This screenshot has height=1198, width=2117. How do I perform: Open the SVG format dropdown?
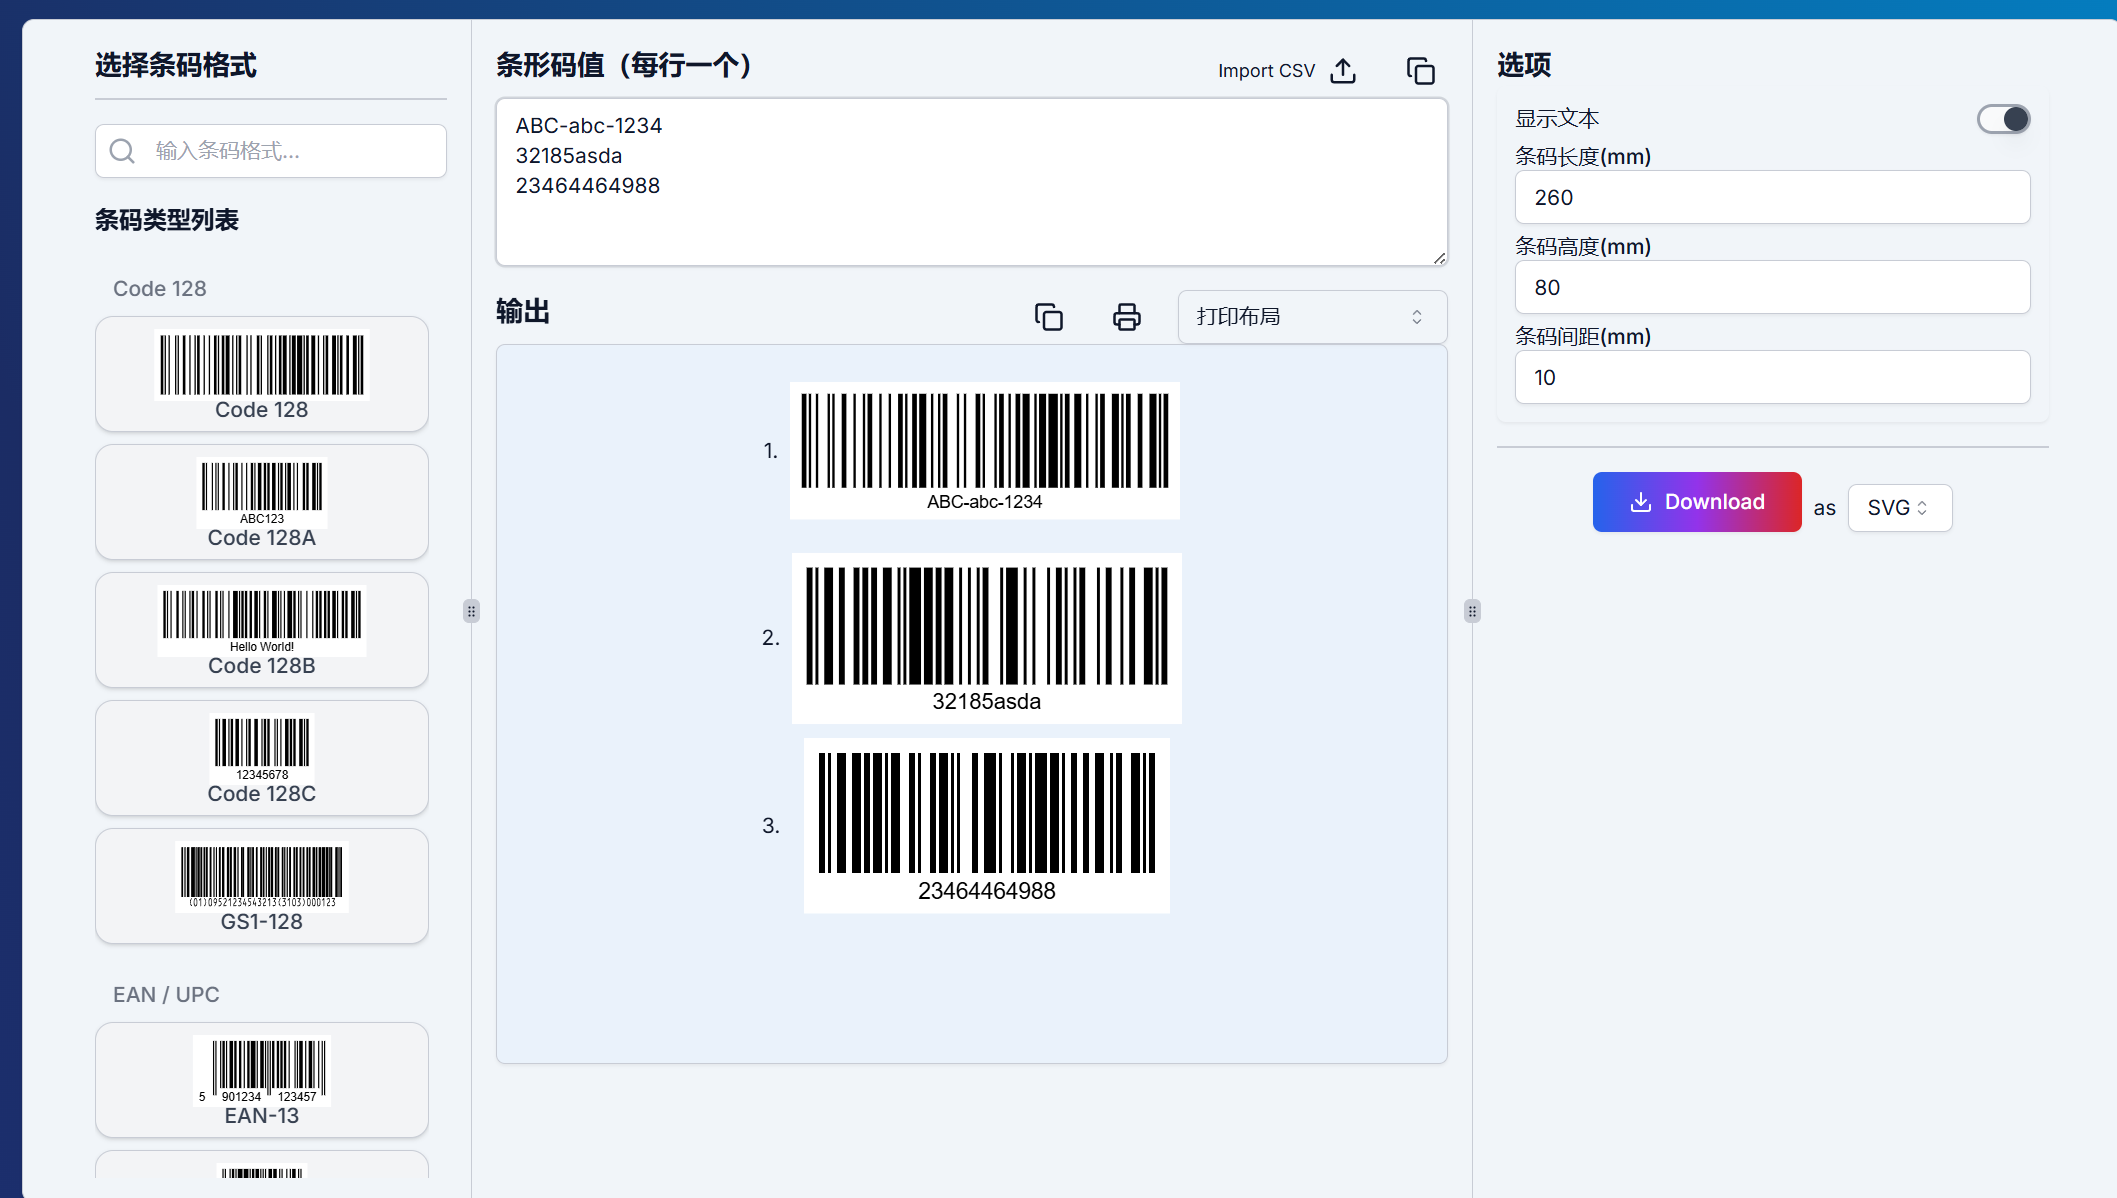pyautogui.click(x=1899, y=508)
